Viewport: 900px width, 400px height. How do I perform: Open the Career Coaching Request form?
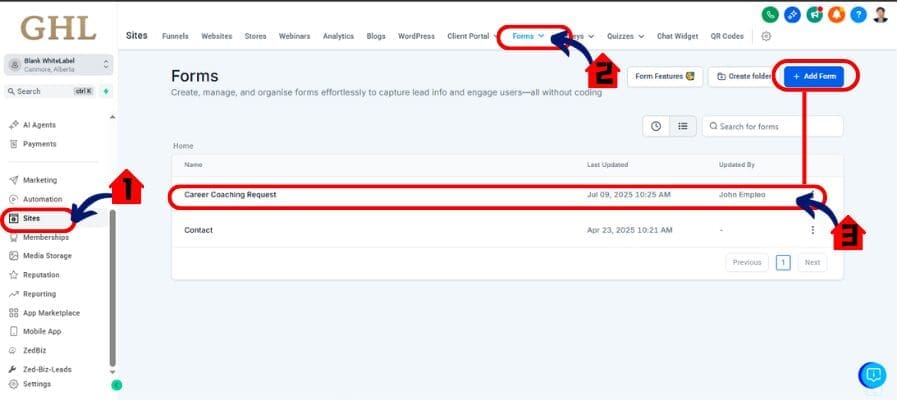point(230,195)
